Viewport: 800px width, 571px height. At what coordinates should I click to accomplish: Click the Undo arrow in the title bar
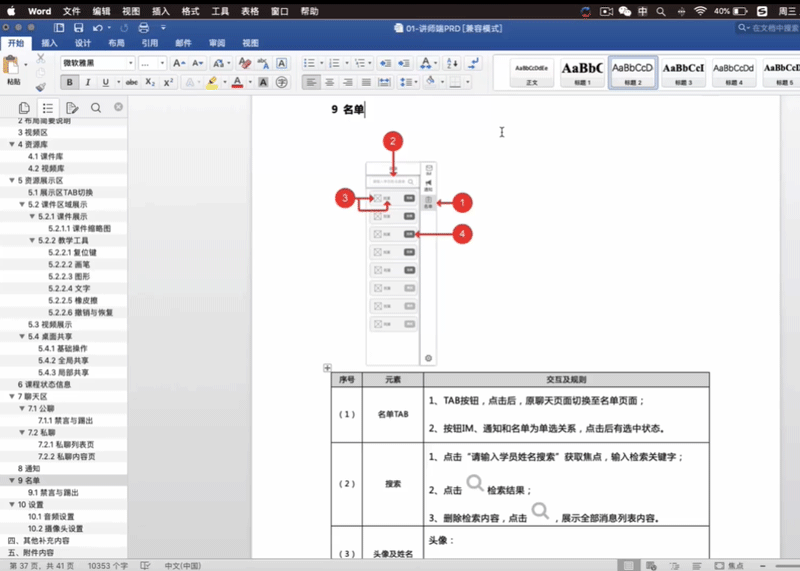[97, 28]
